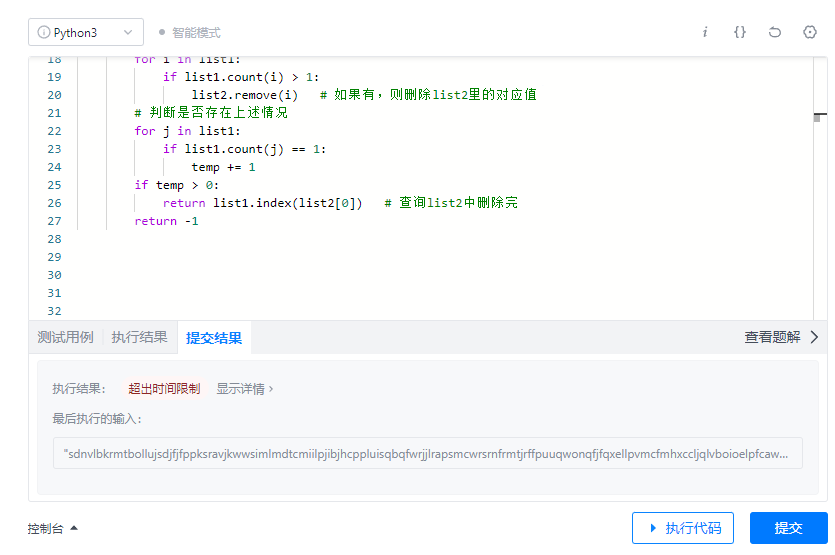Switch to the 测试用例 tab

(66, 337)
